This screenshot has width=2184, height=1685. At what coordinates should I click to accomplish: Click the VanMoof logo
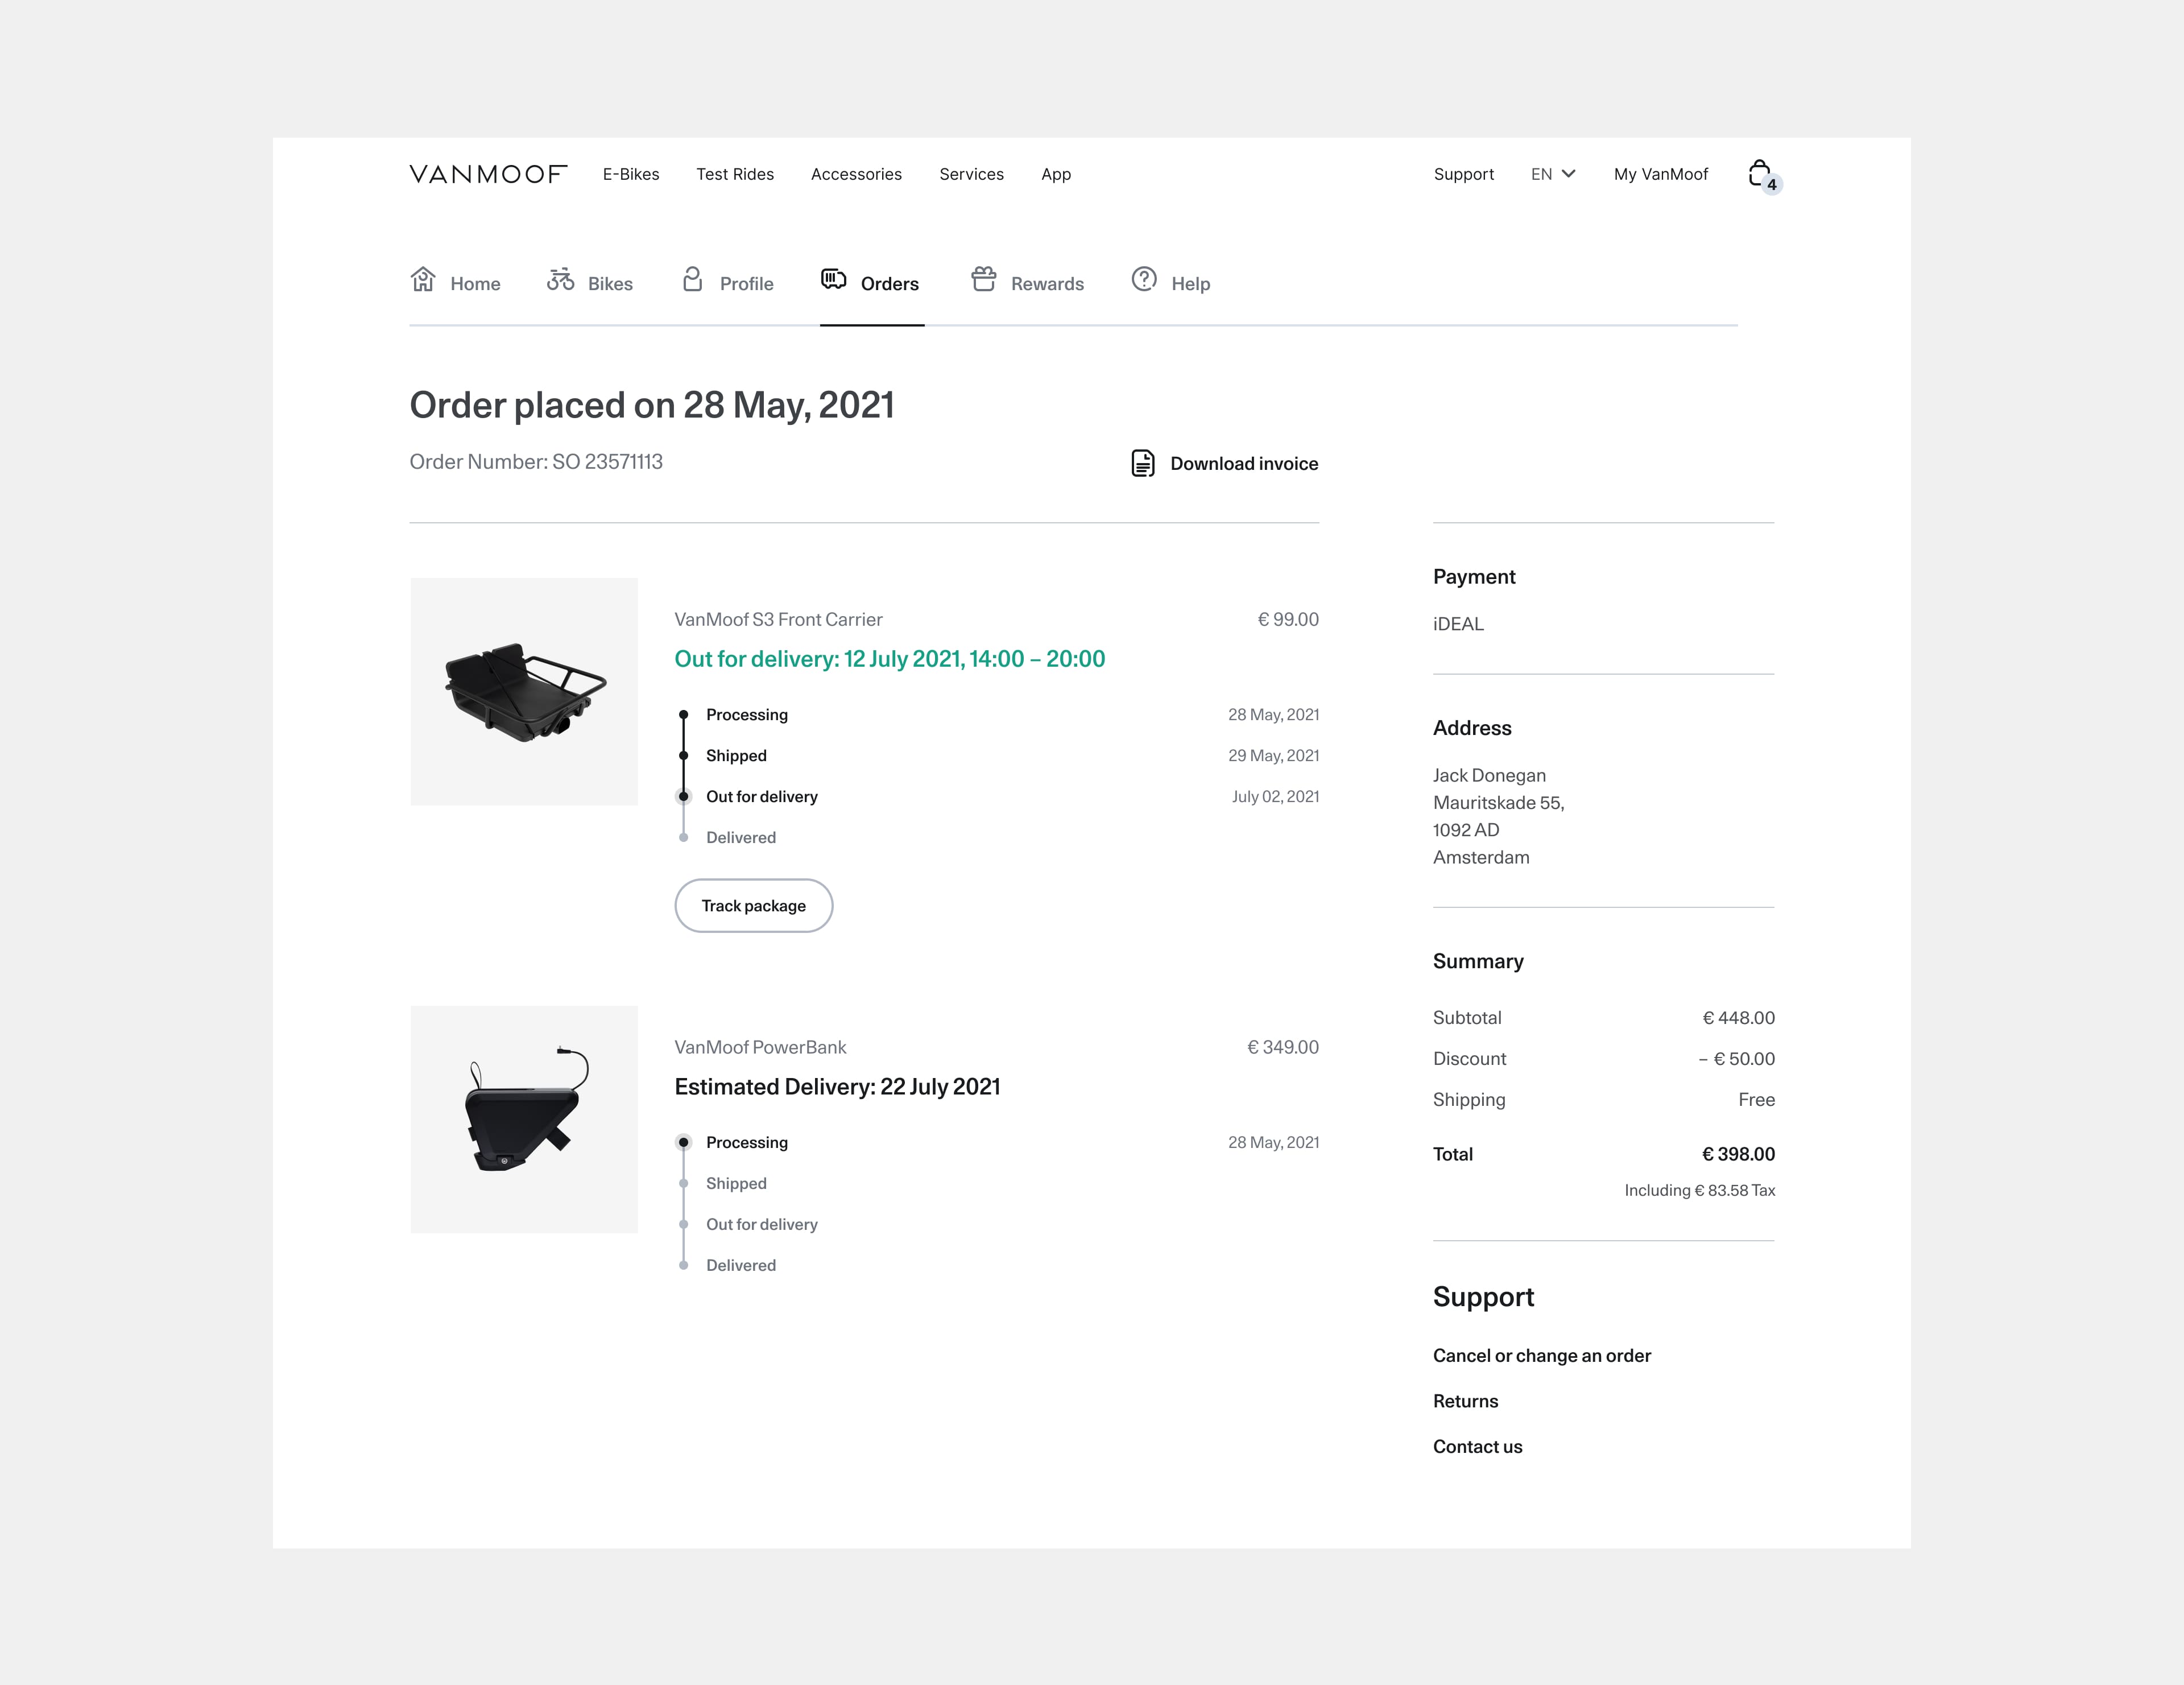488,174
